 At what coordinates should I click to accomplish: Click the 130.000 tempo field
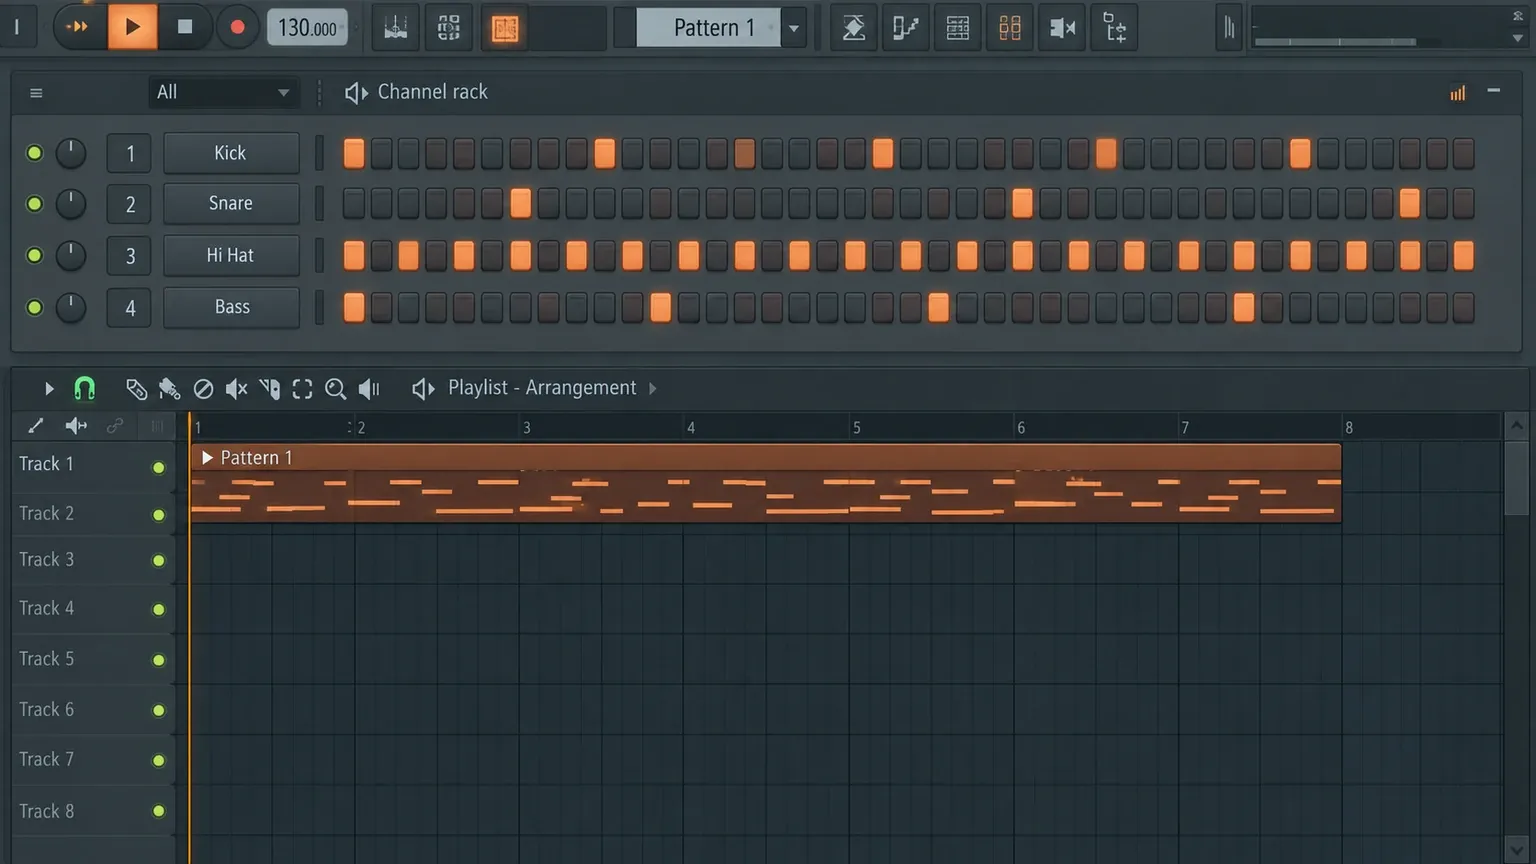click(x=307, y=28)
